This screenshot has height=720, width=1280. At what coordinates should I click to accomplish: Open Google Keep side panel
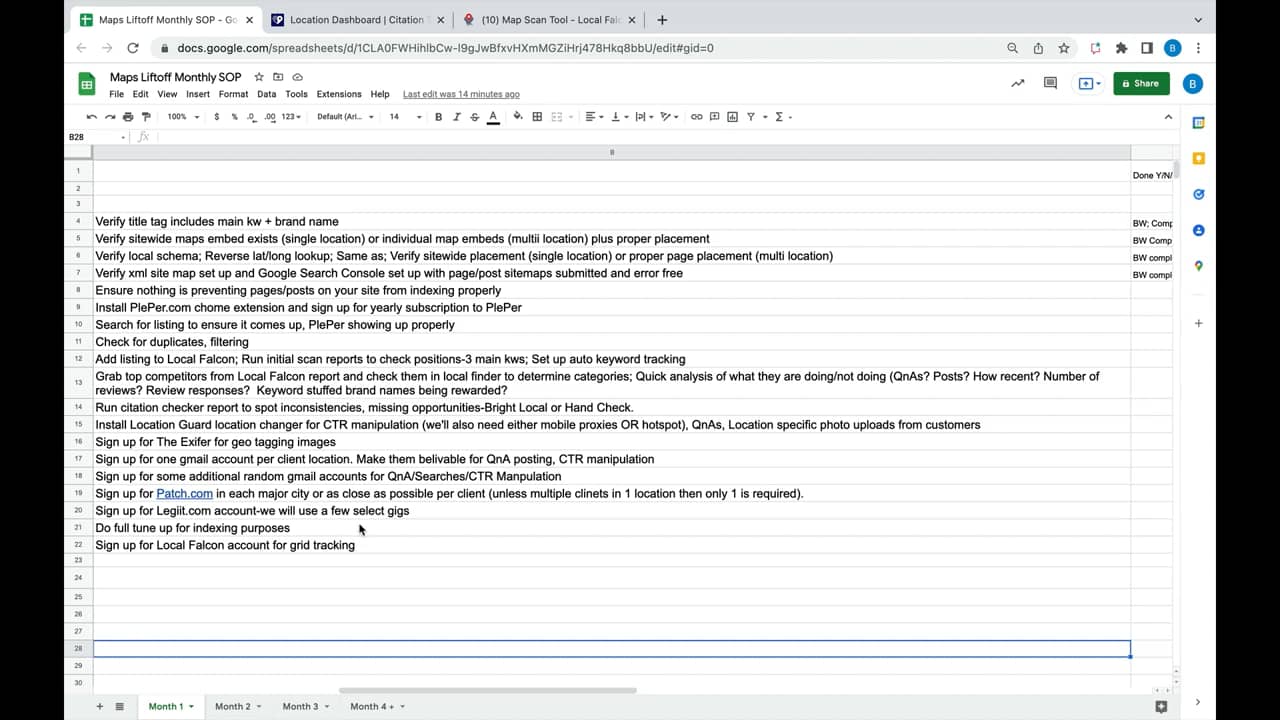(1198, 159)
